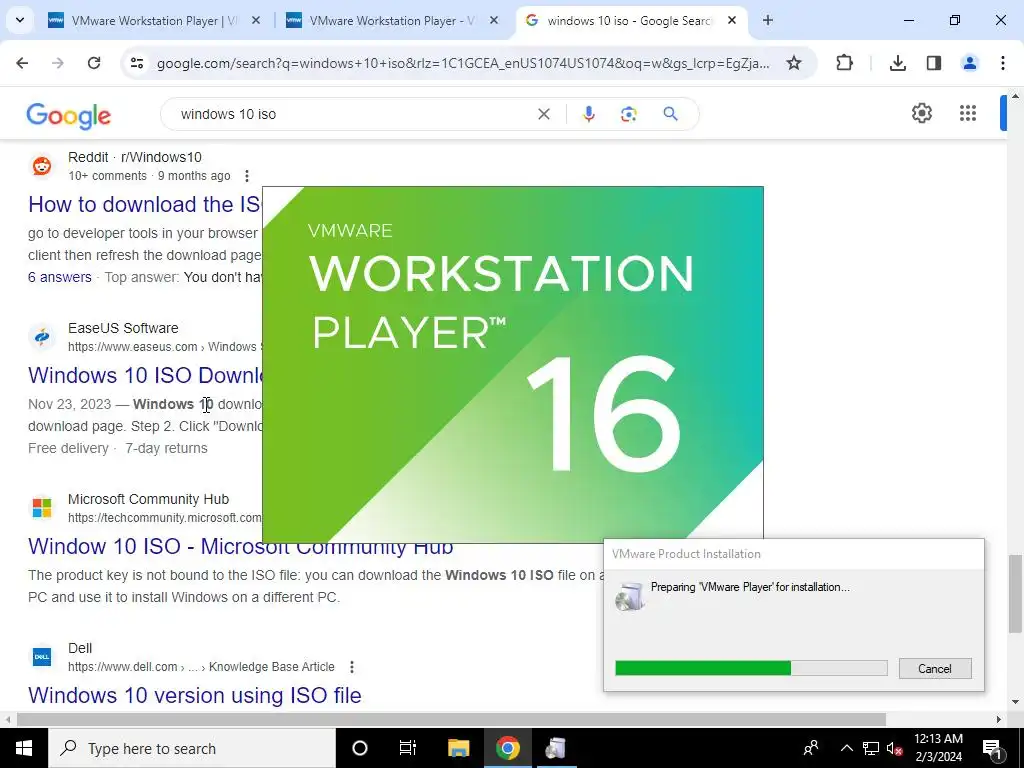This screenshot has width=1024, height=768.
Task: Open the People icon in system tray
Action: (811, 748)
